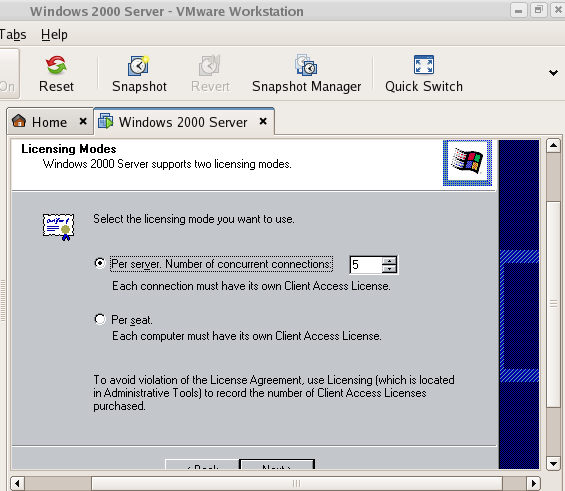This screenshot has width=565, height=491.
Task: Open the Help menu
Action: pyautogui.click(x=54, y=35)
